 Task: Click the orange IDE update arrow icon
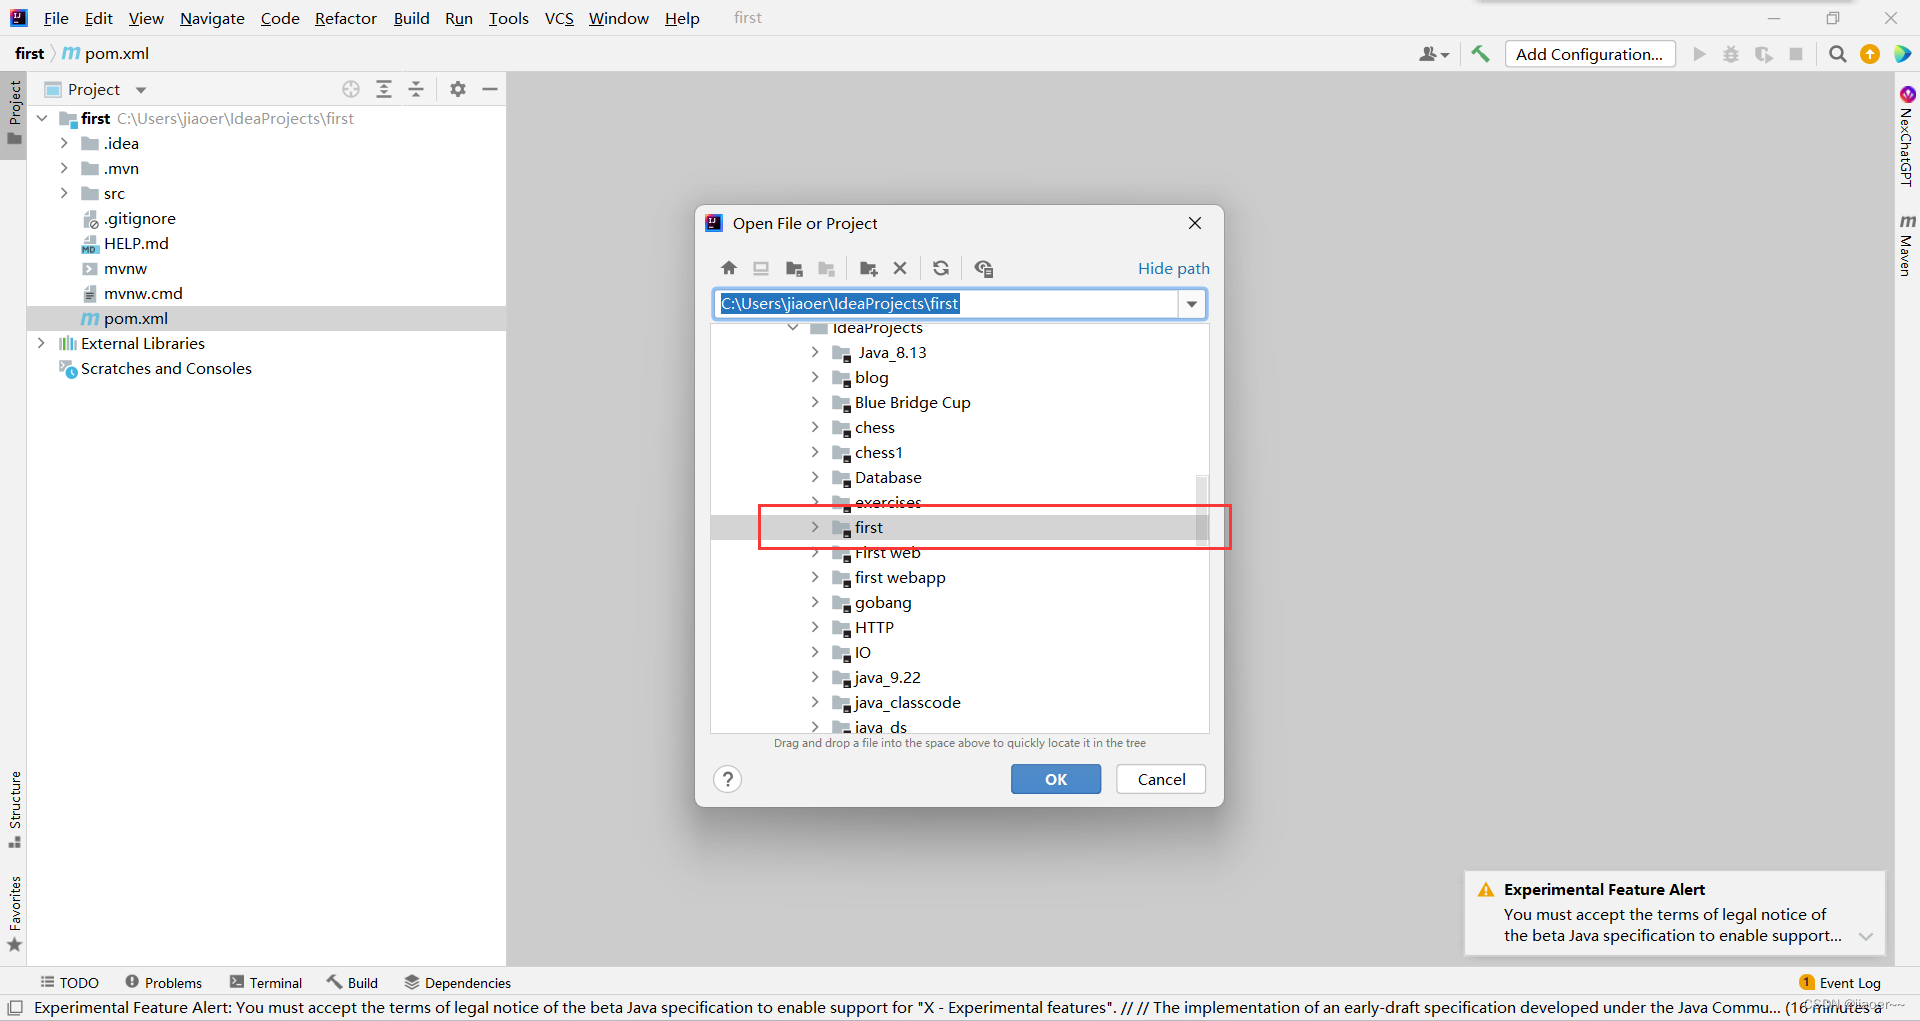point(1870,54)
